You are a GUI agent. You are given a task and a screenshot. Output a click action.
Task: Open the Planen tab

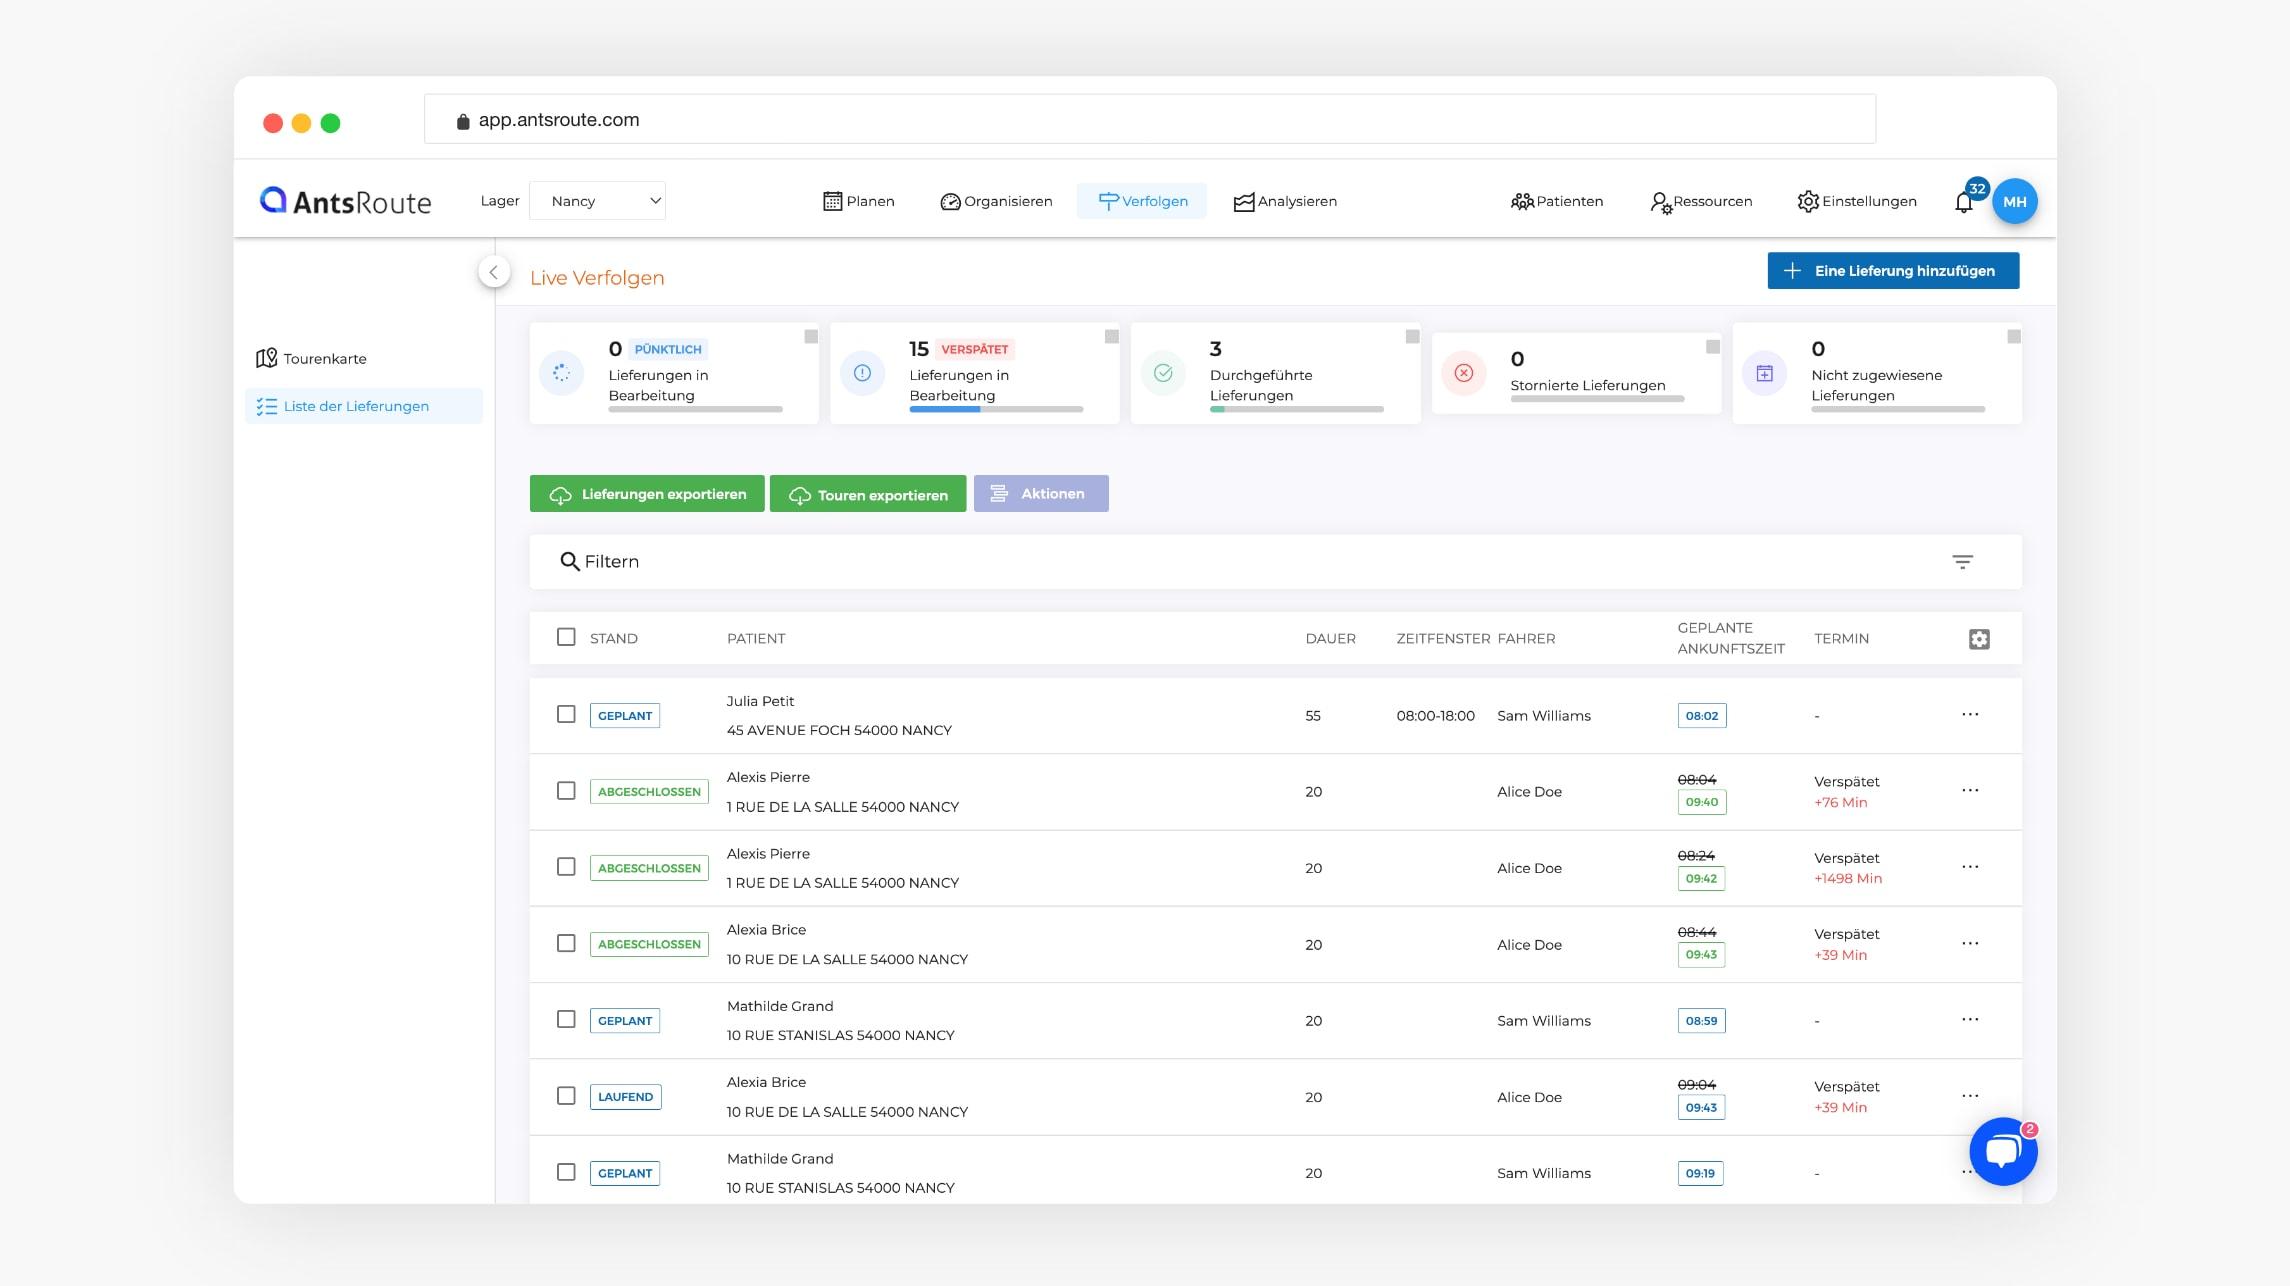859,201
